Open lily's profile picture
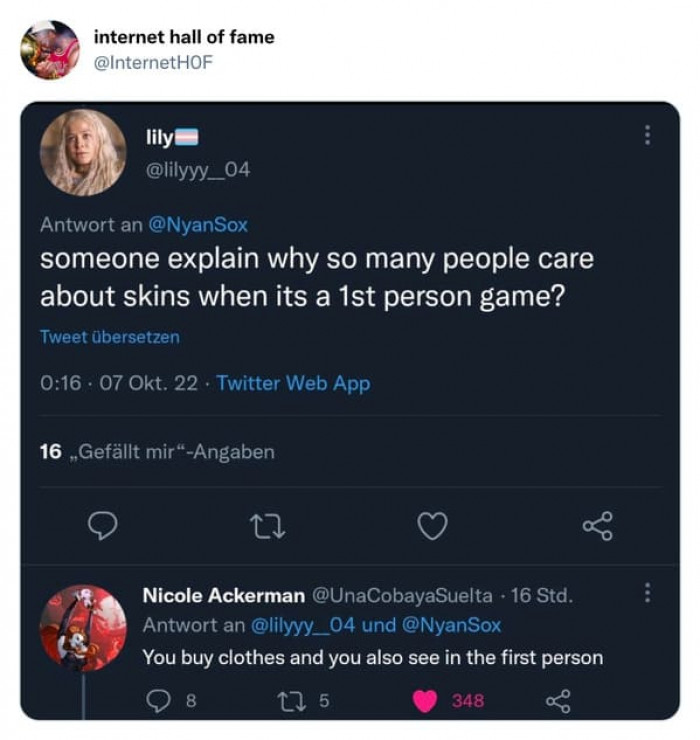This screenshot has height=740, width=700. tap(83, 152)
